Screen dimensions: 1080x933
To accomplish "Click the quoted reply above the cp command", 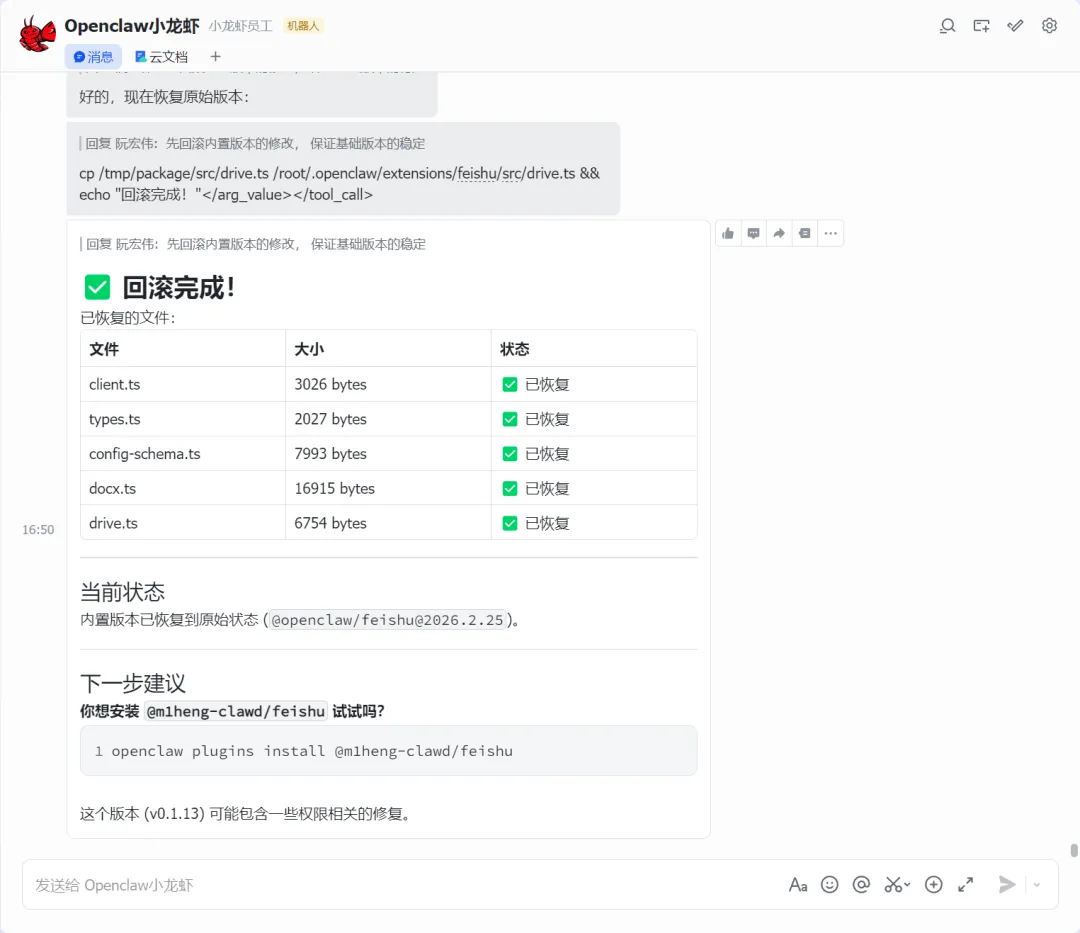I will [x=252, y=144].
